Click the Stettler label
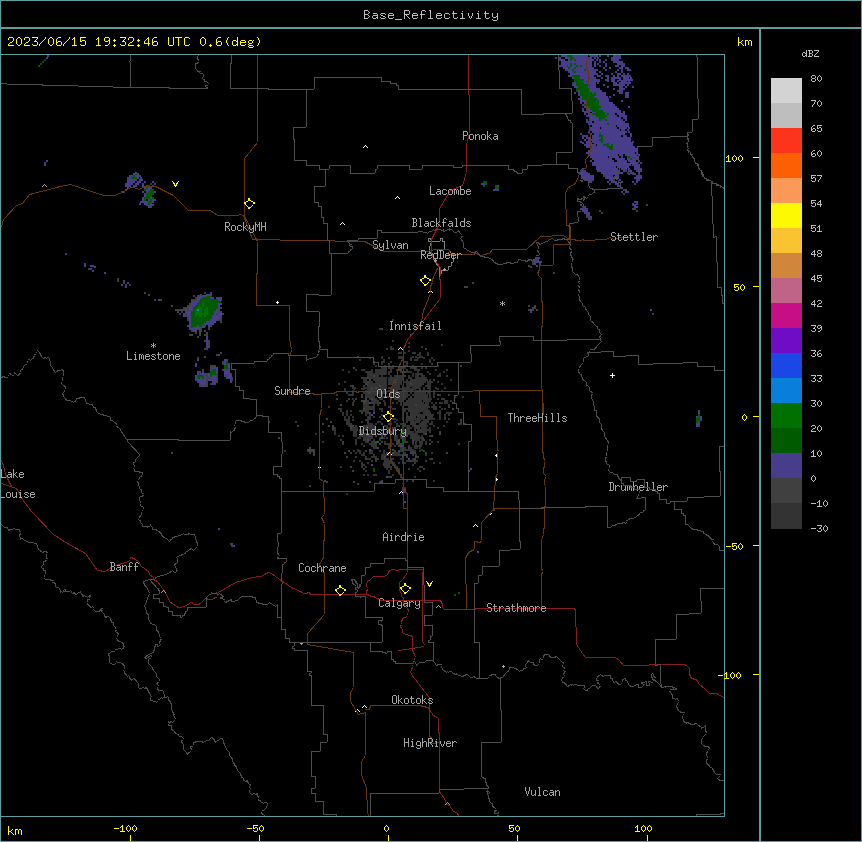The image size is (862, 842). [x=634, y=237]
